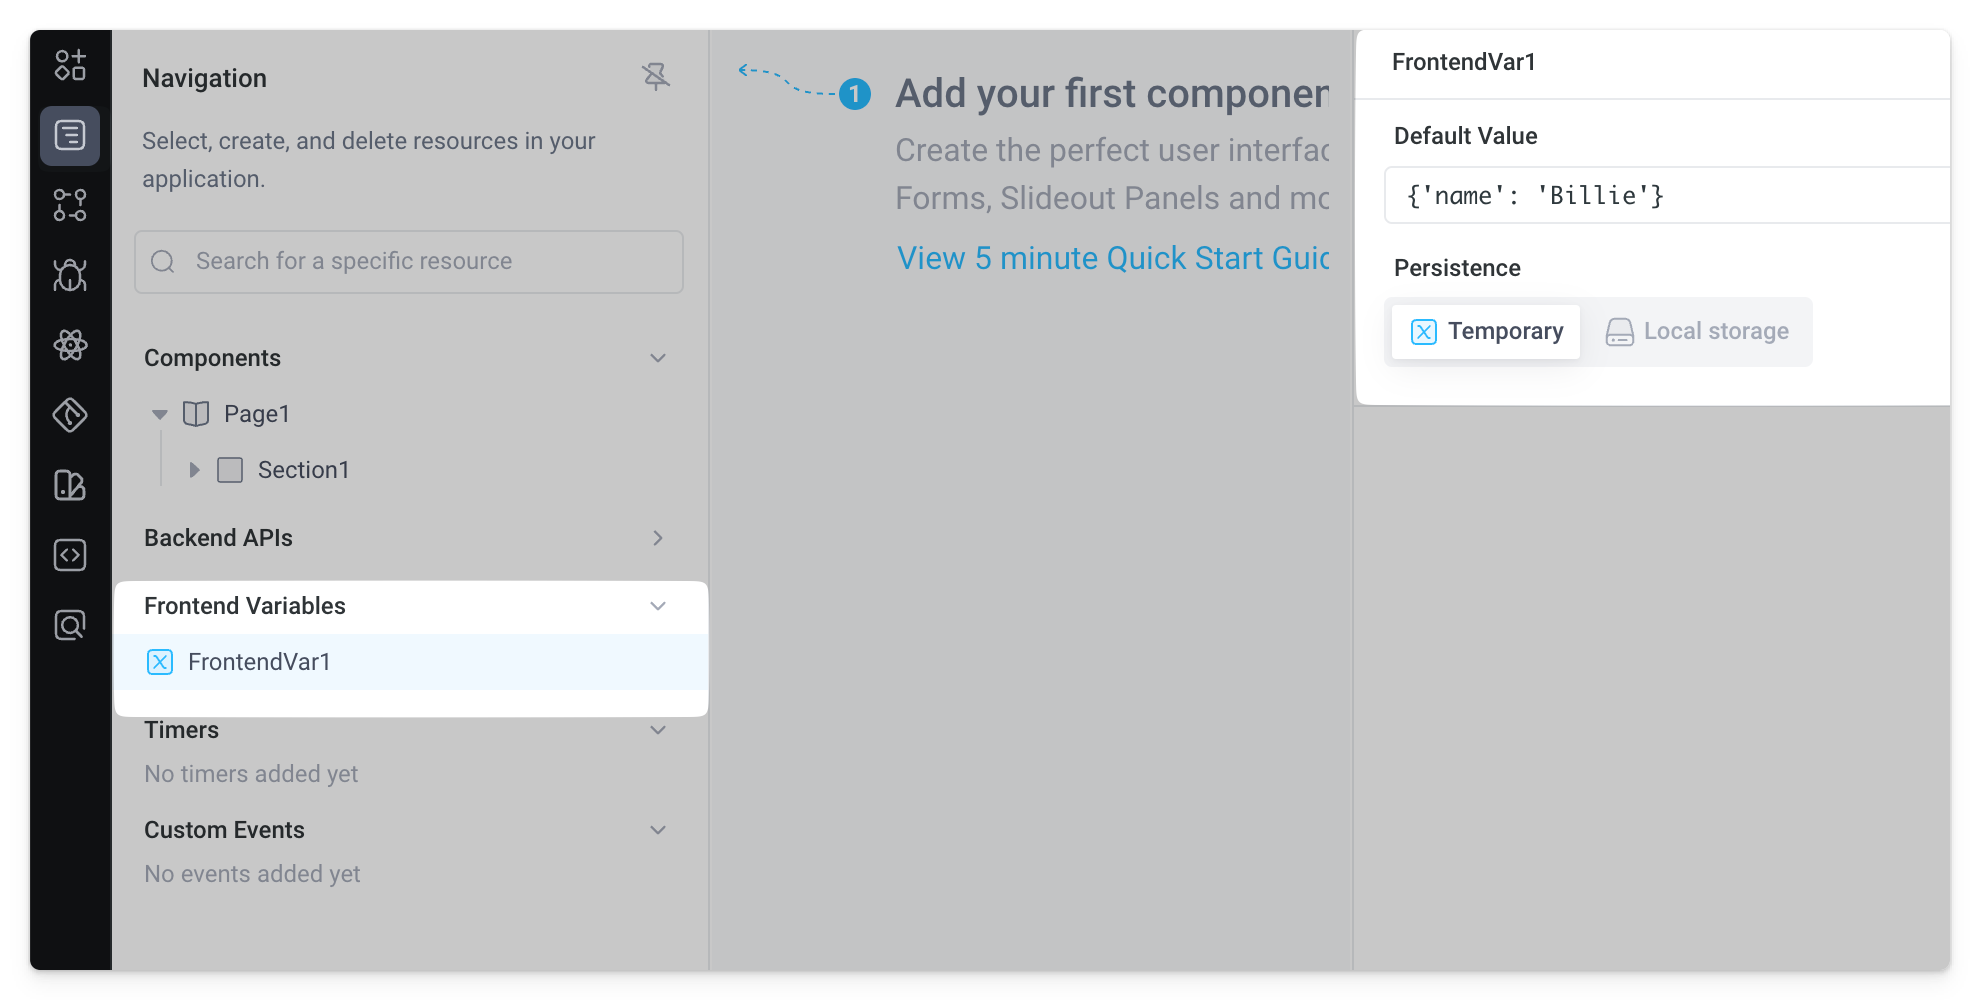Open the Add Components panel
The image size is (1980, 1000).
pyautogui.click(x=69, y=65)
